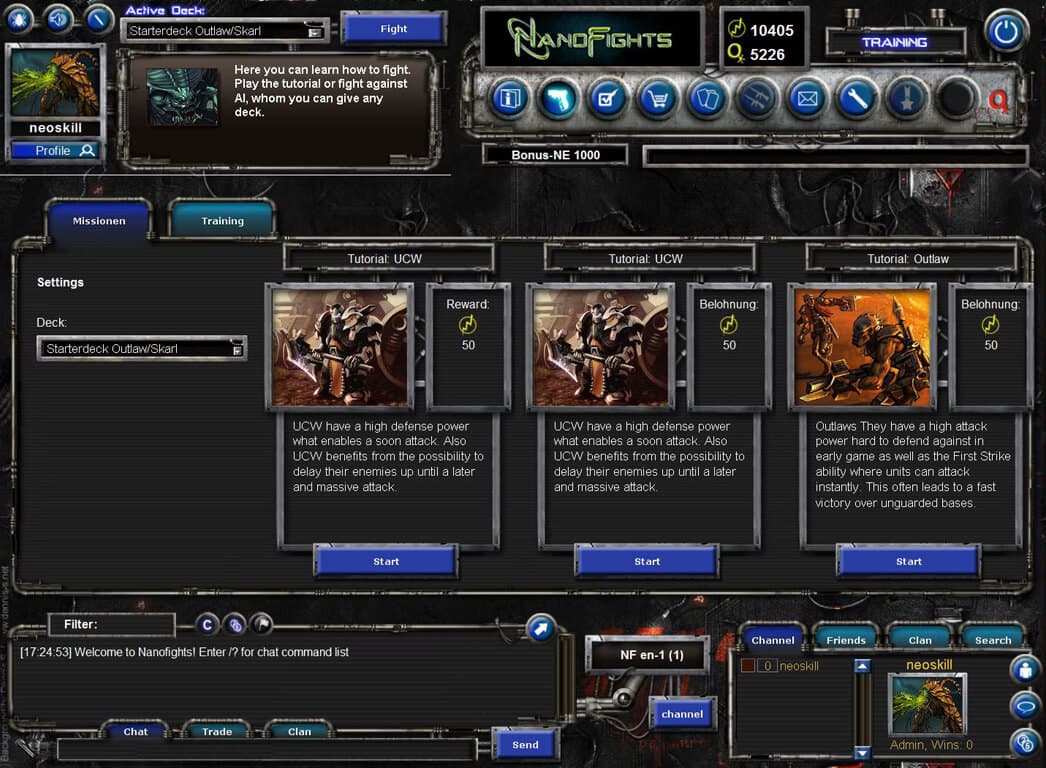Click the red Q icon
The image size is (1046, 768).
pyautogui.click(x=999, y=101)
